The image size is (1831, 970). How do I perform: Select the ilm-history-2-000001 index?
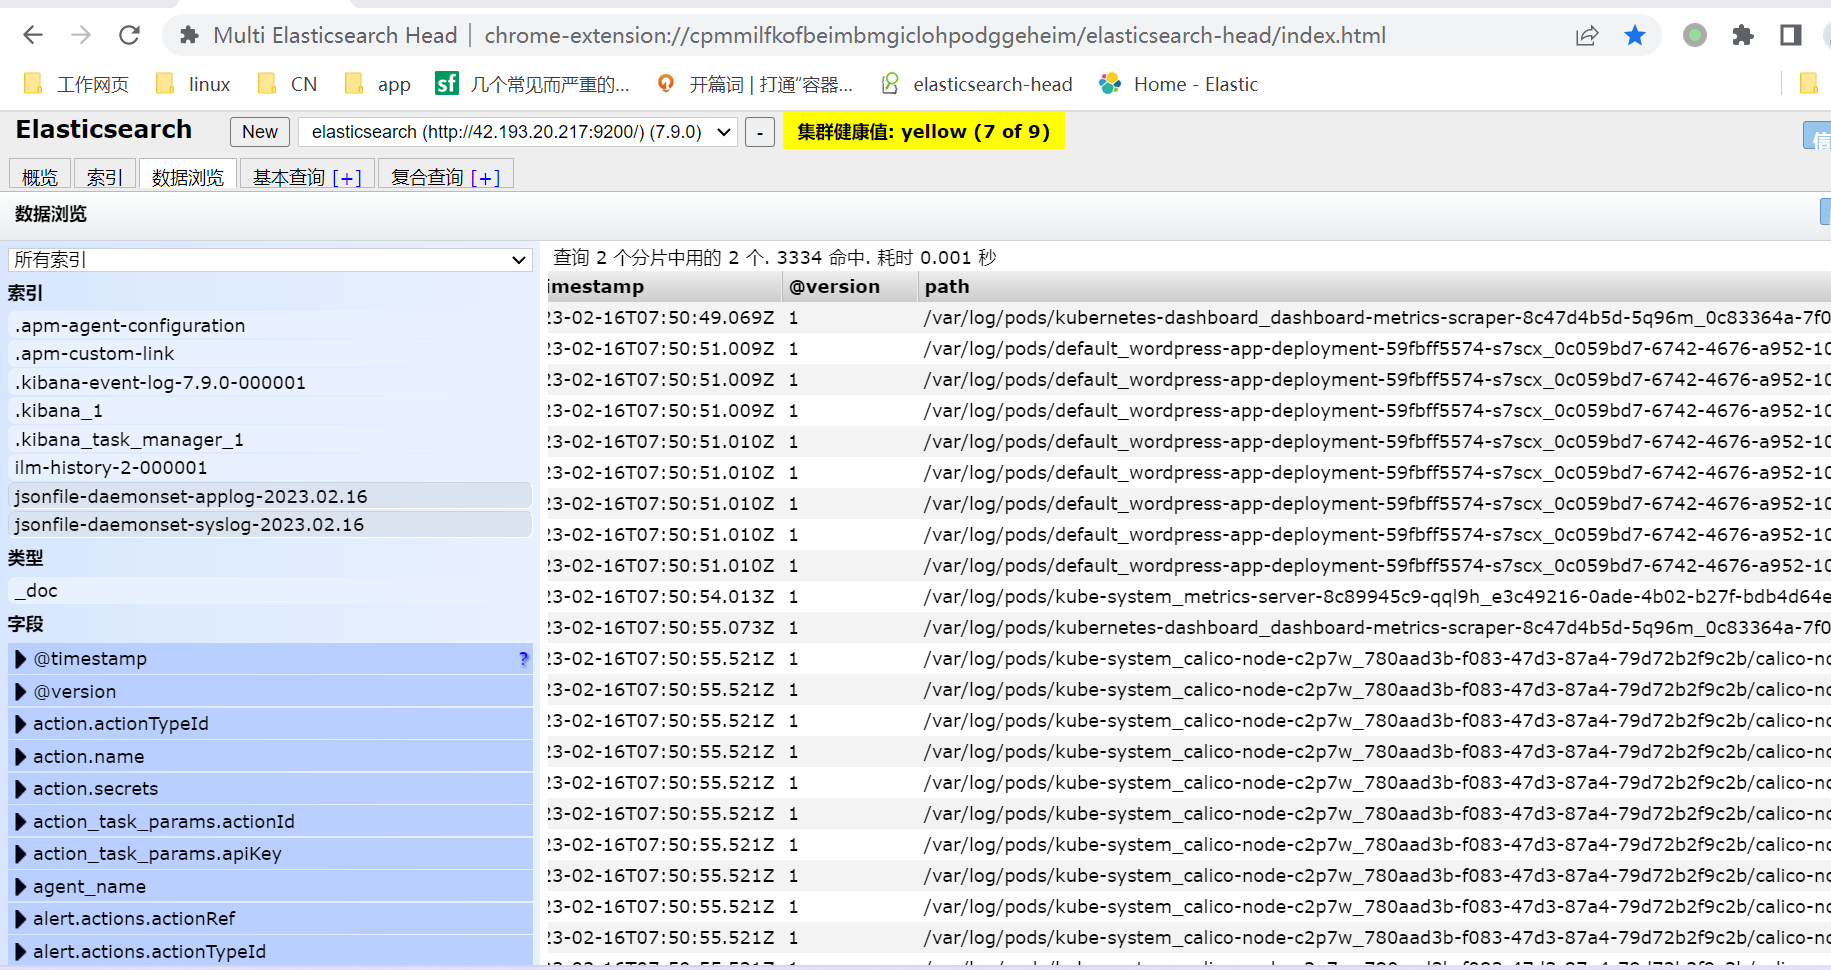pos(270,467)
